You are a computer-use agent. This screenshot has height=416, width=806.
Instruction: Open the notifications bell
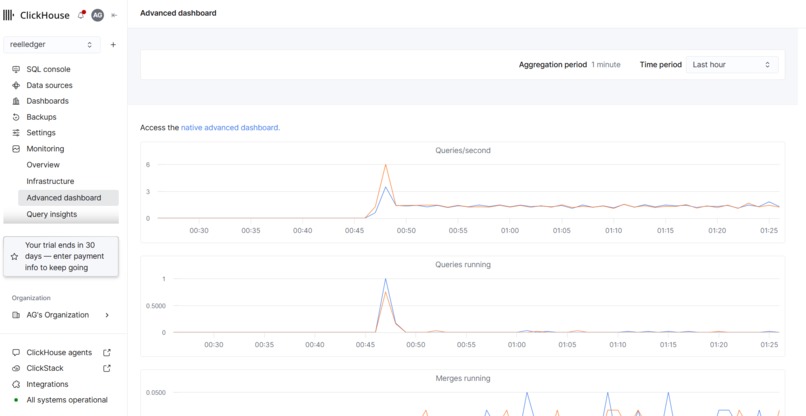pos(81,15)
